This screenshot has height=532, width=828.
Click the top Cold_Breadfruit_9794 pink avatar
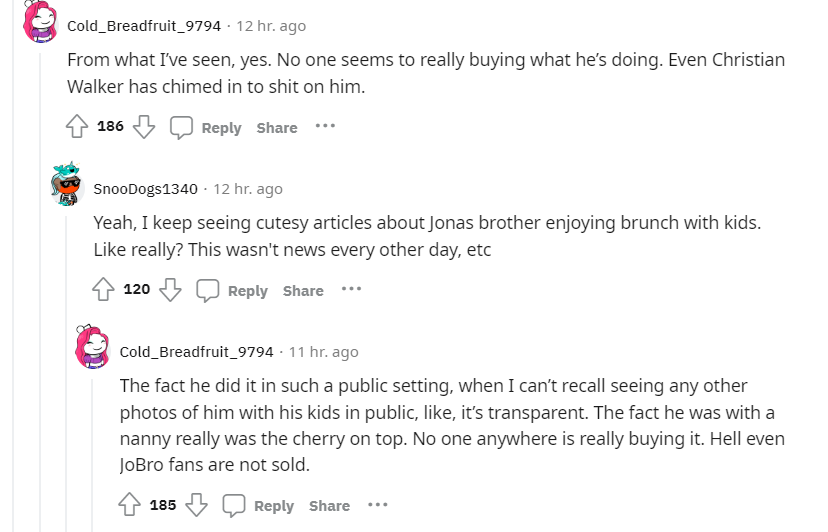41,22
